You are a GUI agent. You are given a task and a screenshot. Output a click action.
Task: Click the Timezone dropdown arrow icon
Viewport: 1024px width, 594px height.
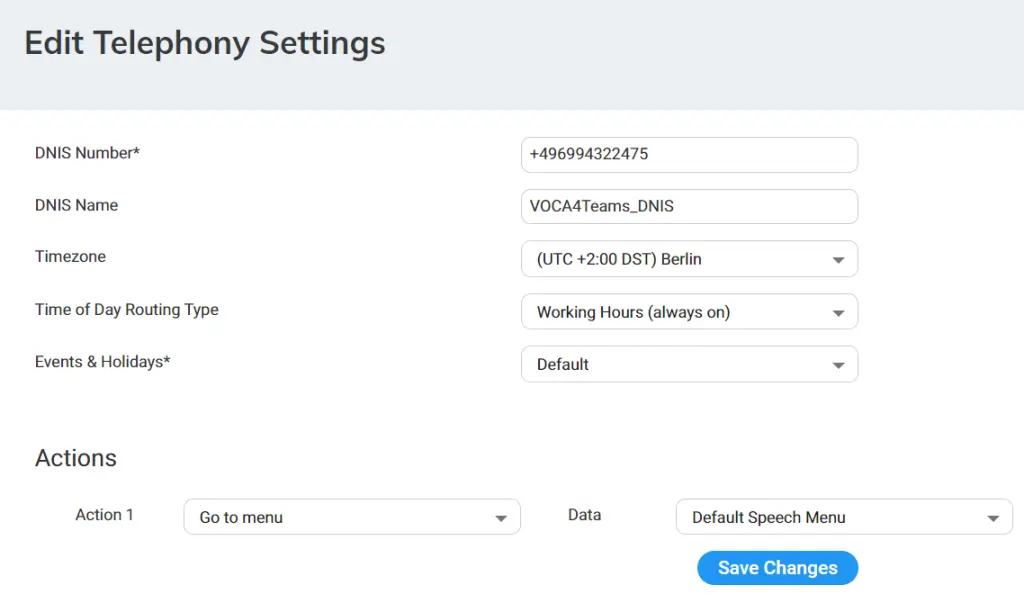click(838, 260)
